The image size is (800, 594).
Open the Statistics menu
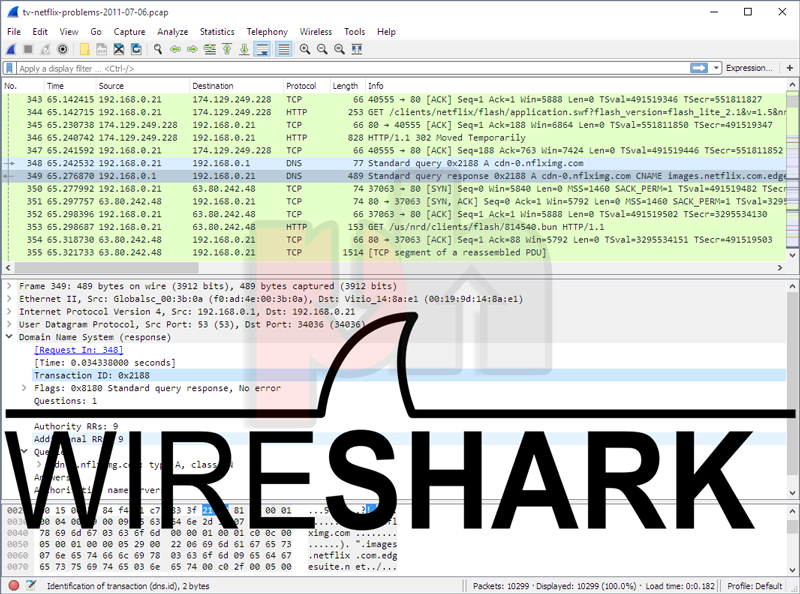click(217, 32)
